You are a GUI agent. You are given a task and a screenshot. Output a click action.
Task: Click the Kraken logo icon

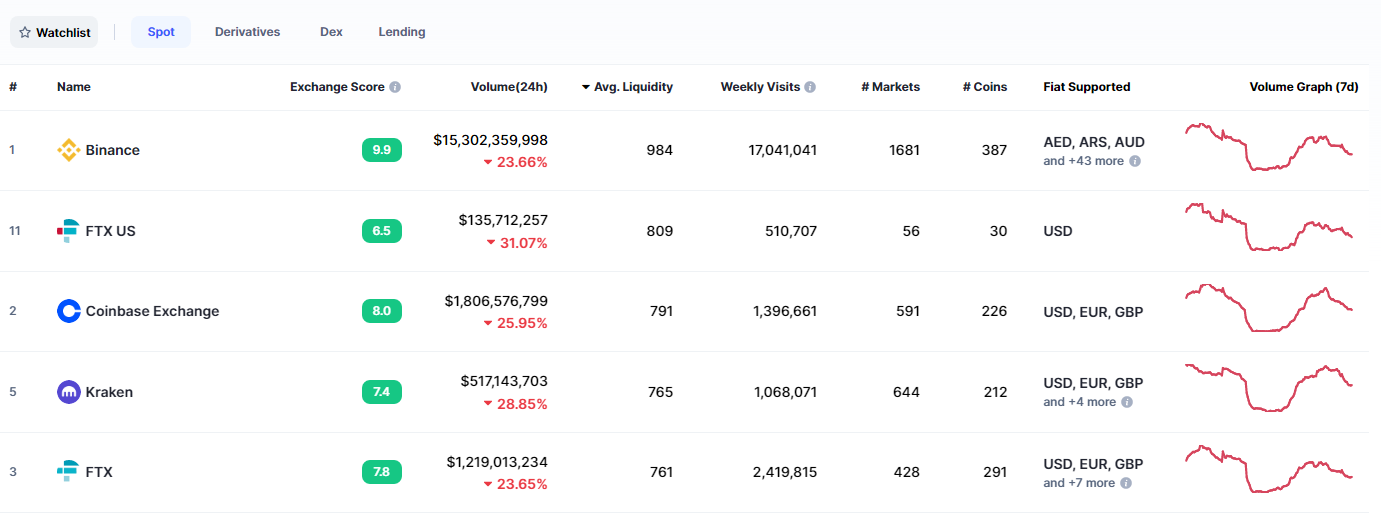click(68, 392)
